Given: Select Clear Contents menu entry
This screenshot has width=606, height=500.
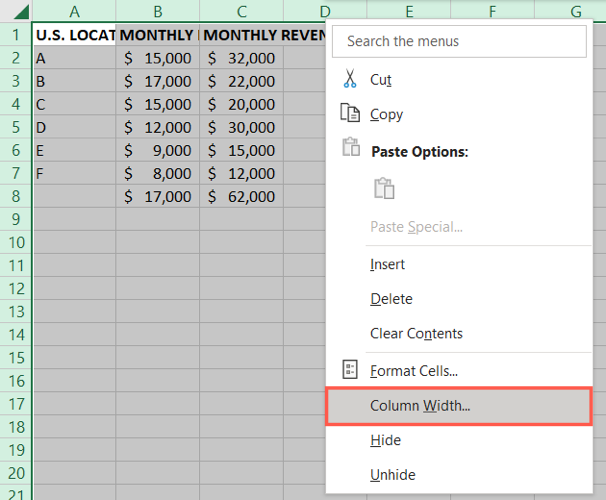Looking at the screenshot, I should pos(416,333).
